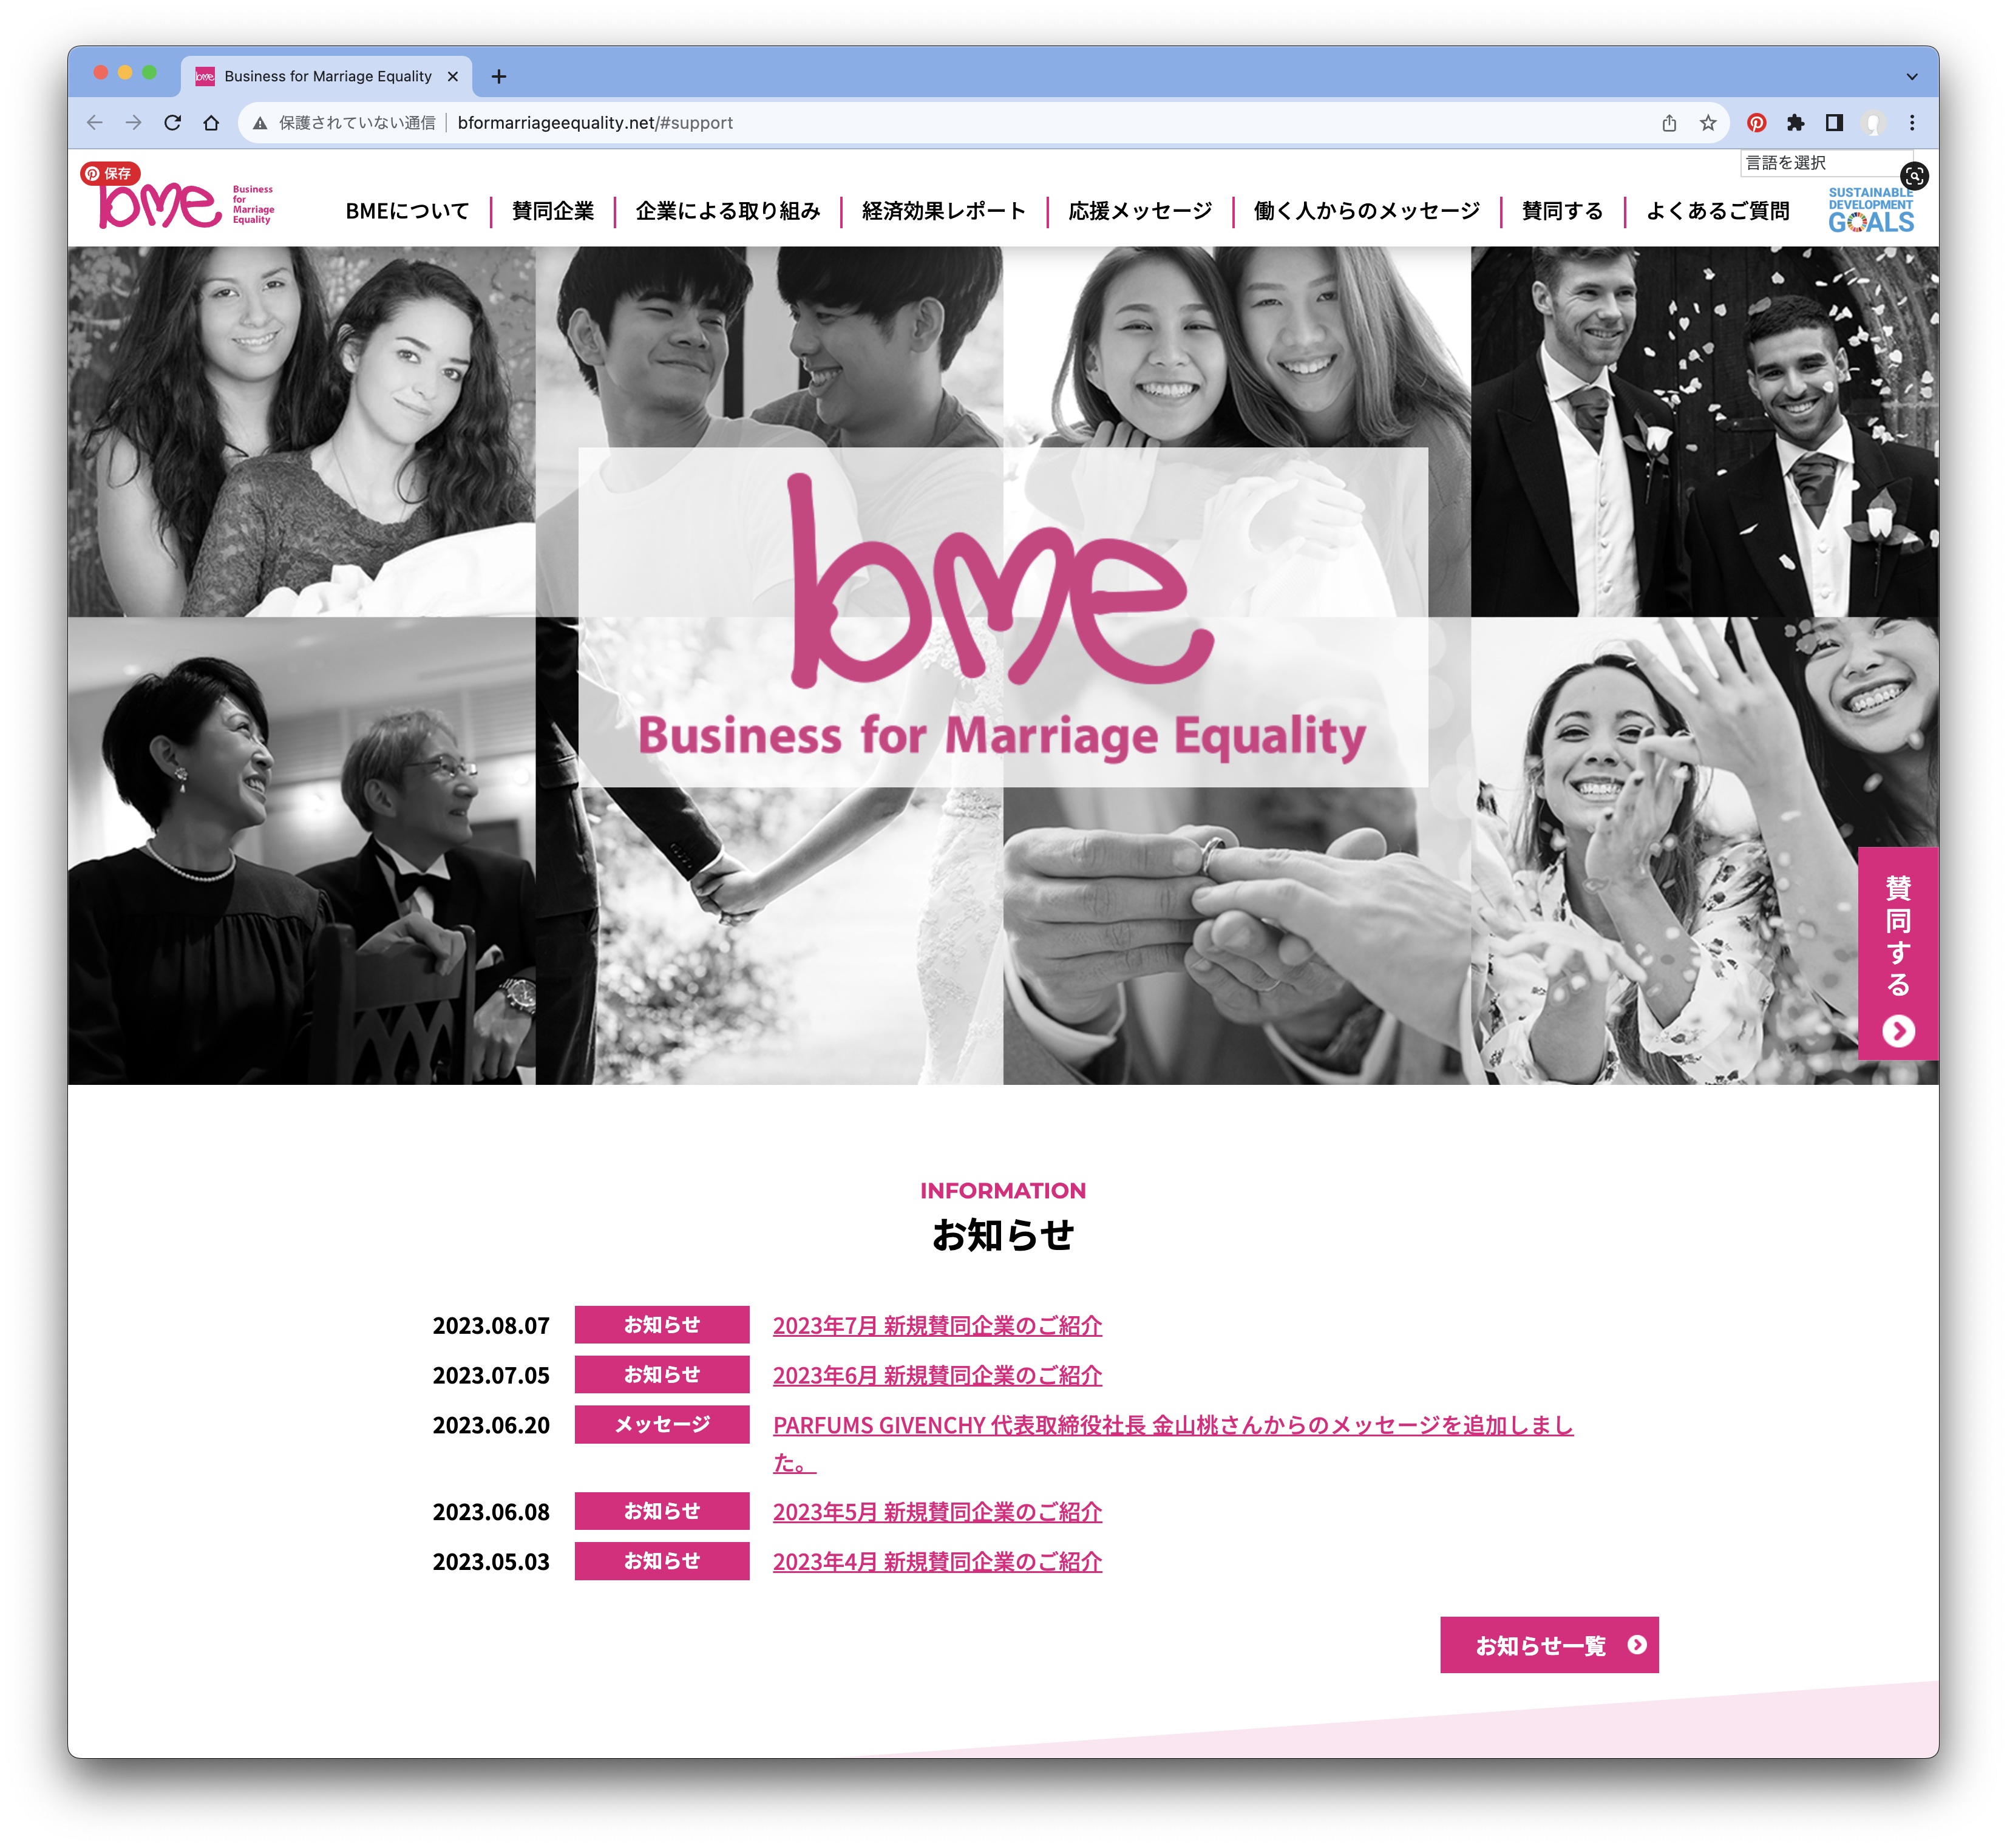2007x1848 pixels.
Task: Click the Sustainable Development Goals logo
Action: tap(1870, 211)
